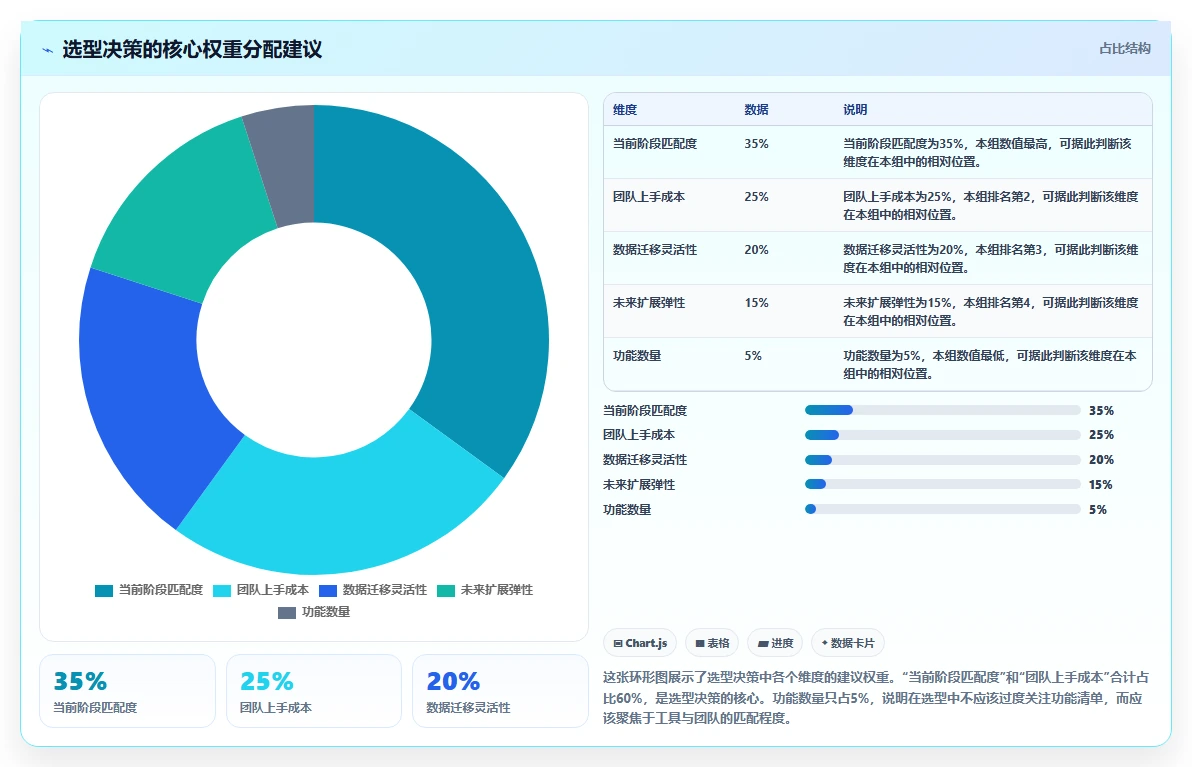
Task: Toggle 功能数量 legend swatch
Action: coord(287,613)
